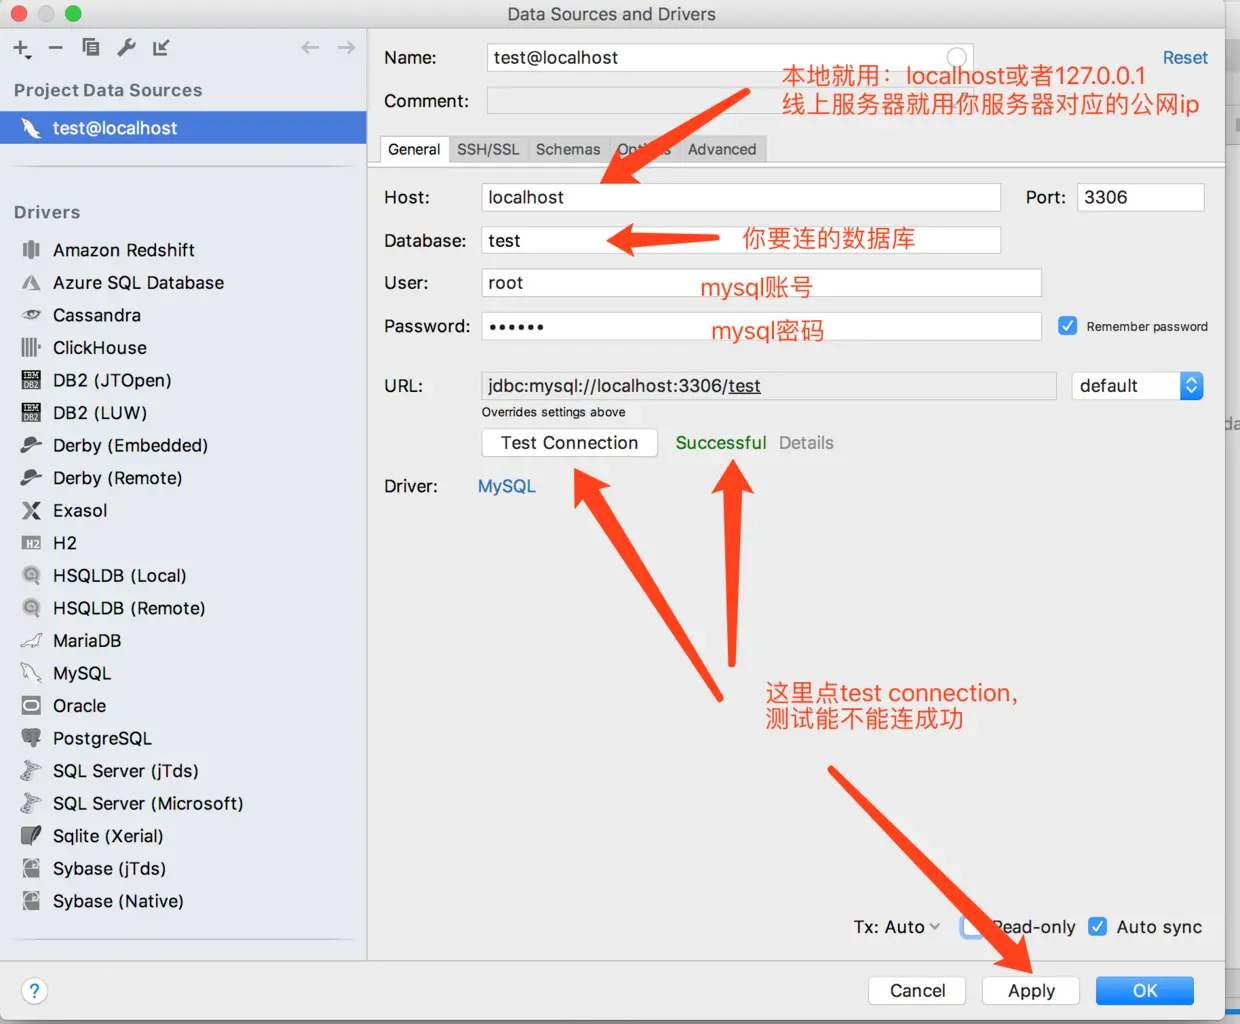Click the remove data source minus icon
The height and width of the screenshot is (1024, 1240).
56,47
